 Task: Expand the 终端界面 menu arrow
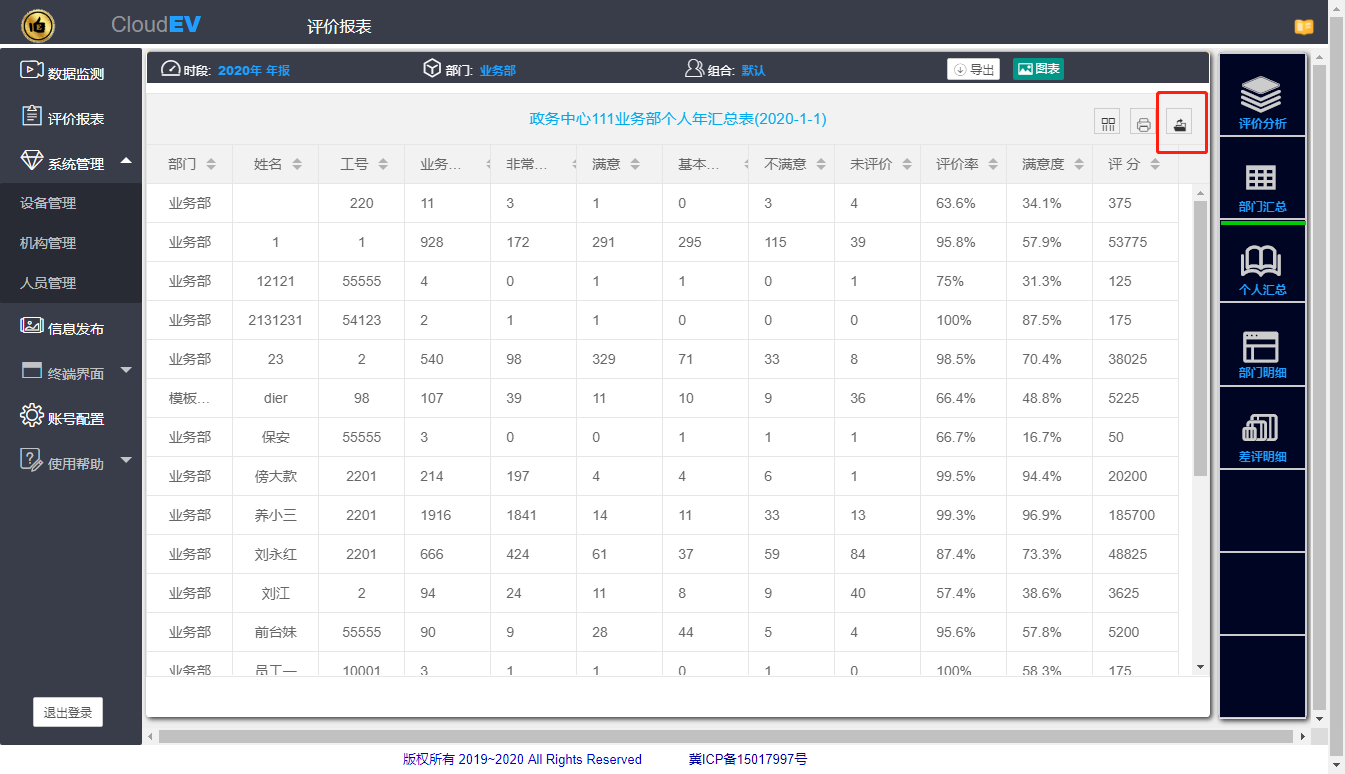(126, 371)
